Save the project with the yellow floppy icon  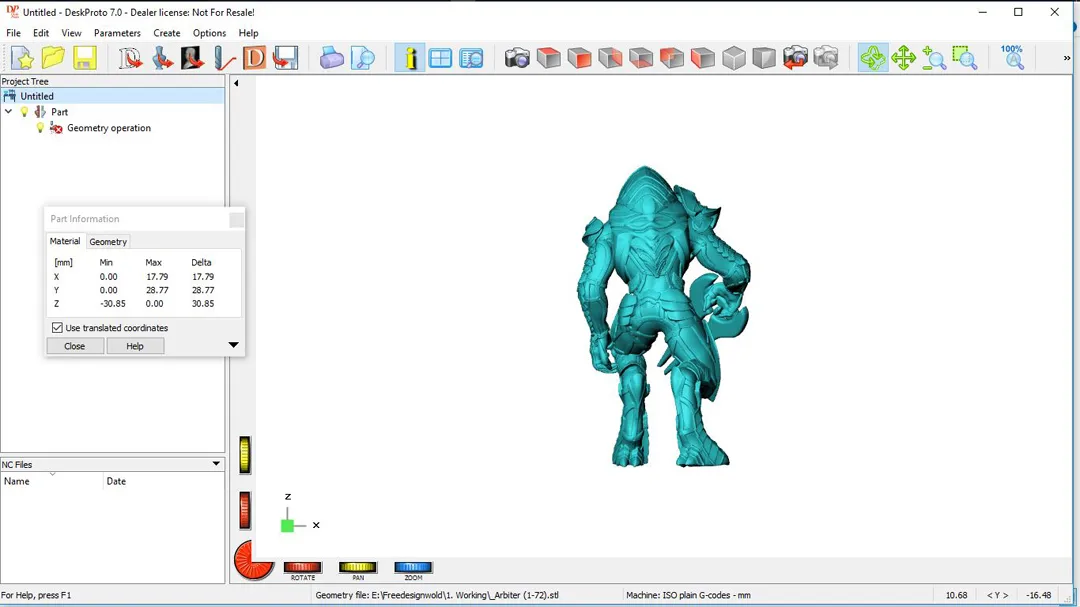[x=85, y=58]
